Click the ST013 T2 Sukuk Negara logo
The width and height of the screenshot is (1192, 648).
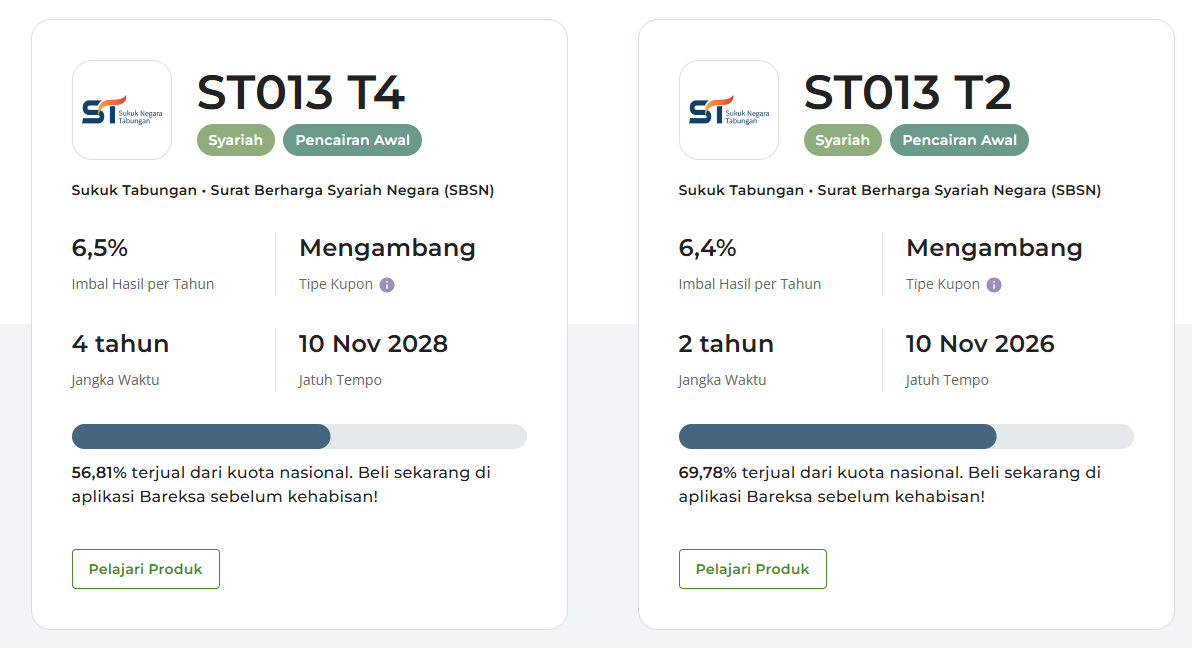728,110
